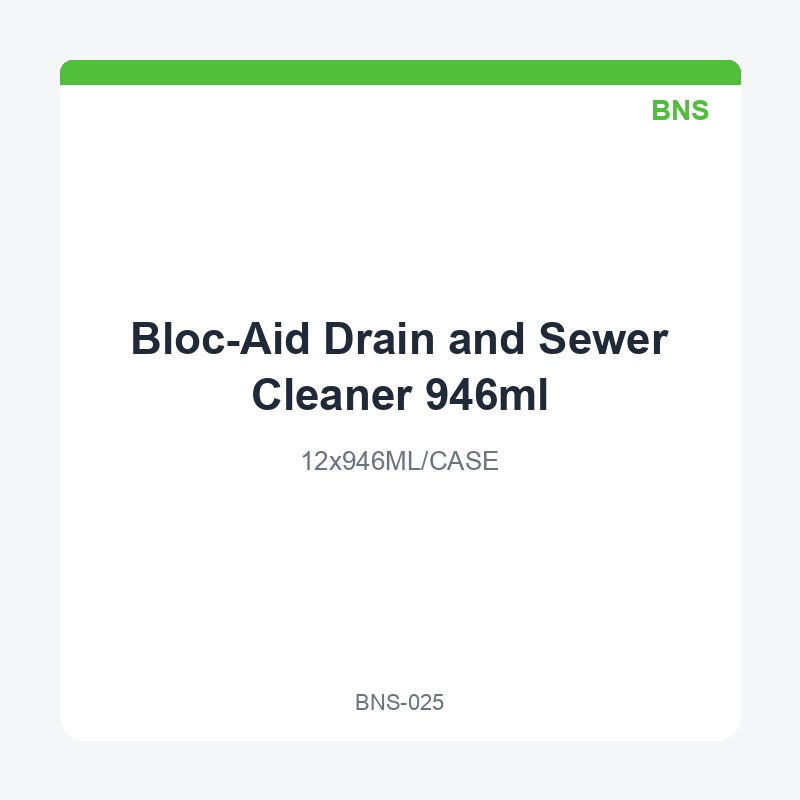This screenshot has width=800, height=800.
Task: Click the word and in heading
Action: tap(486, 338)
